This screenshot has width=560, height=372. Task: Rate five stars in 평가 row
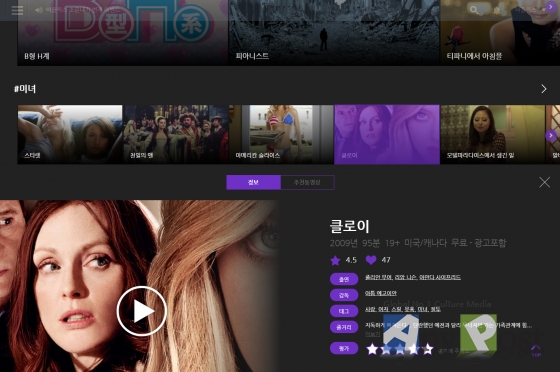[428, 349]
